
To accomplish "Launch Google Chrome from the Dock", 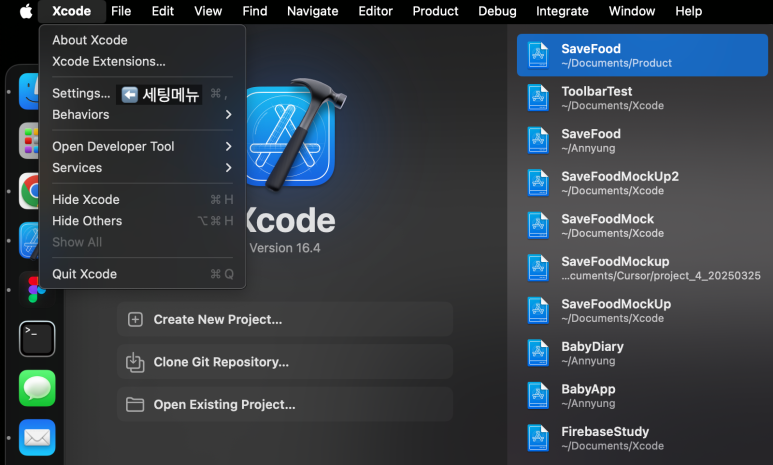I will tap(29, 191).
